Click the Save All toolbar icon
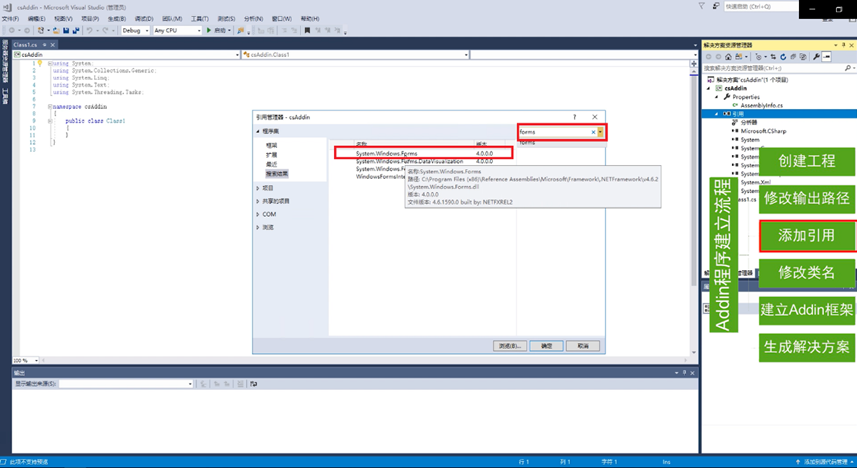The width and height of the screenshot is (857, 468). click(75, 31)
